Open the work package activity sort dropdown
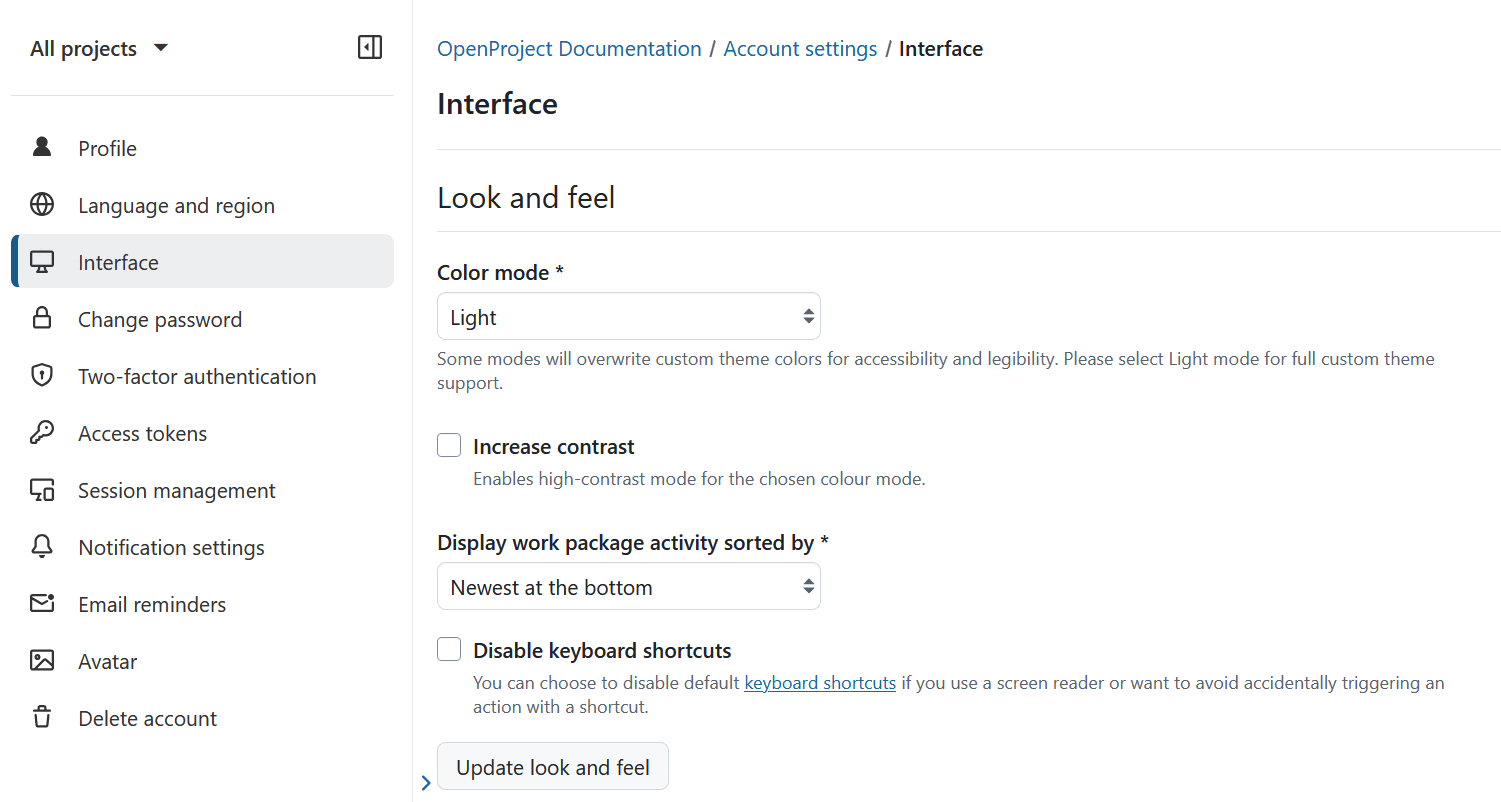1501x802 pixels. tap(628, 587)
